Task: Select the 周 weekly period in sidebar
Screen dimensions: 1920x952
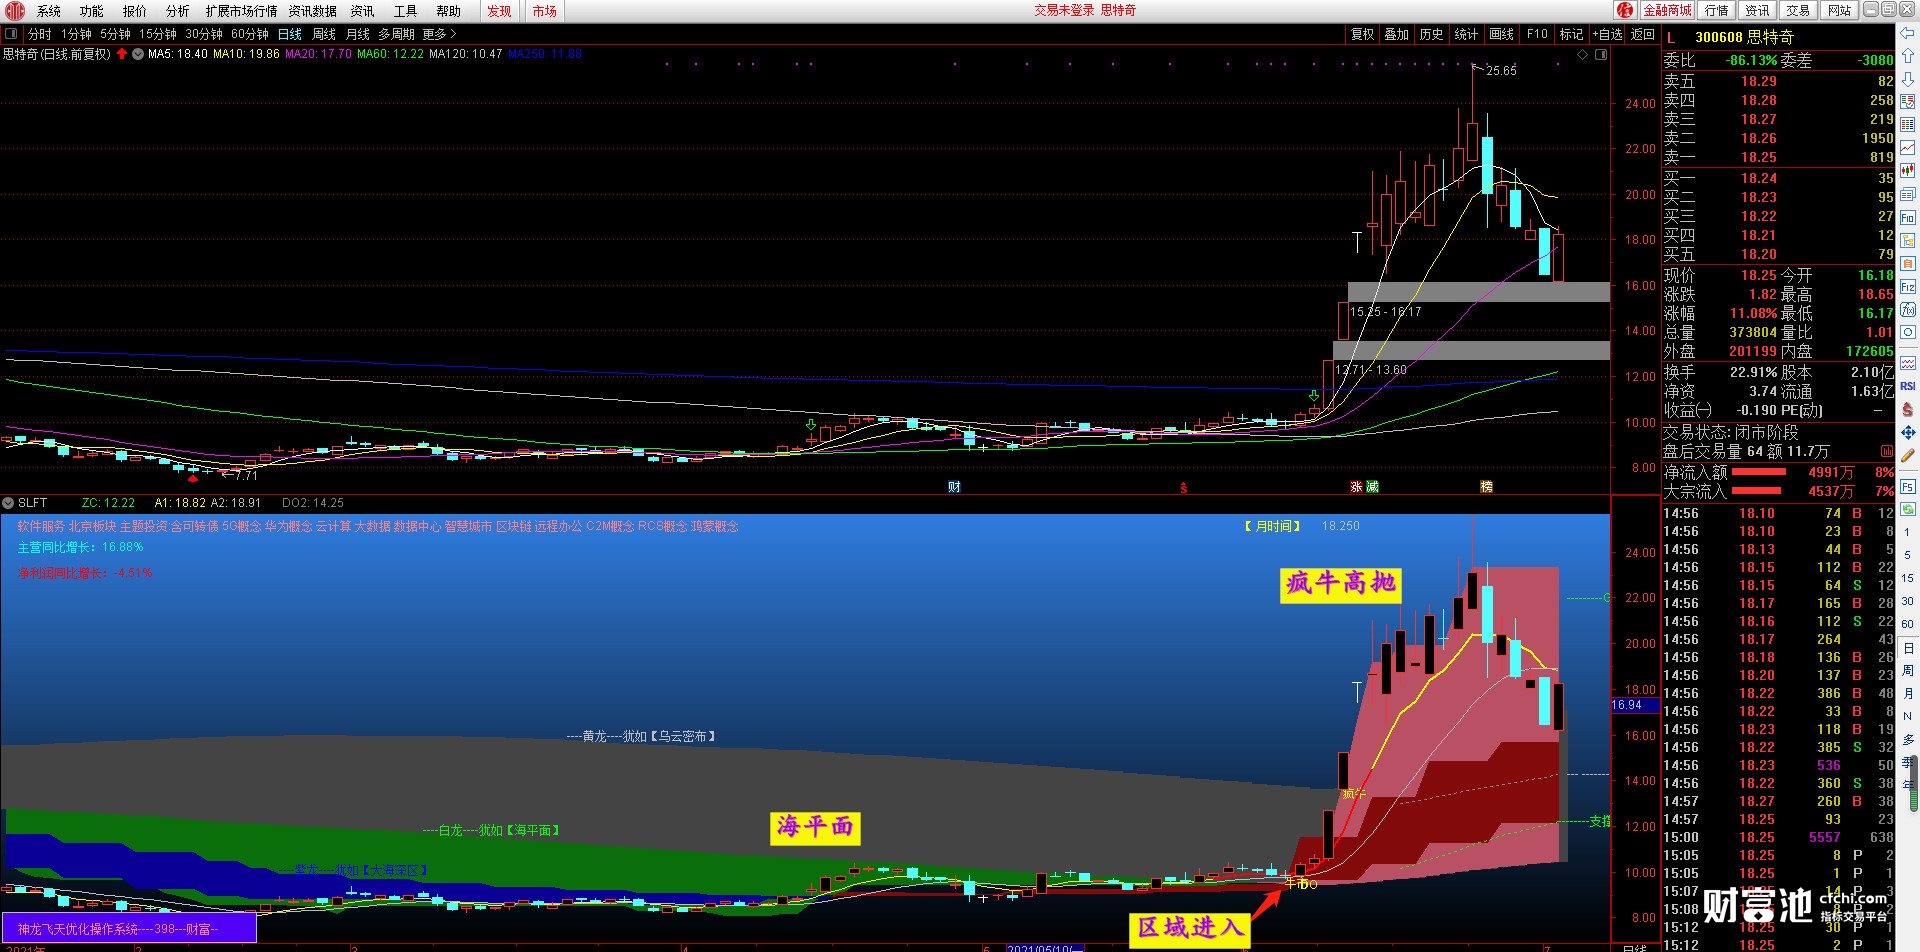Action: point(1908,670)
